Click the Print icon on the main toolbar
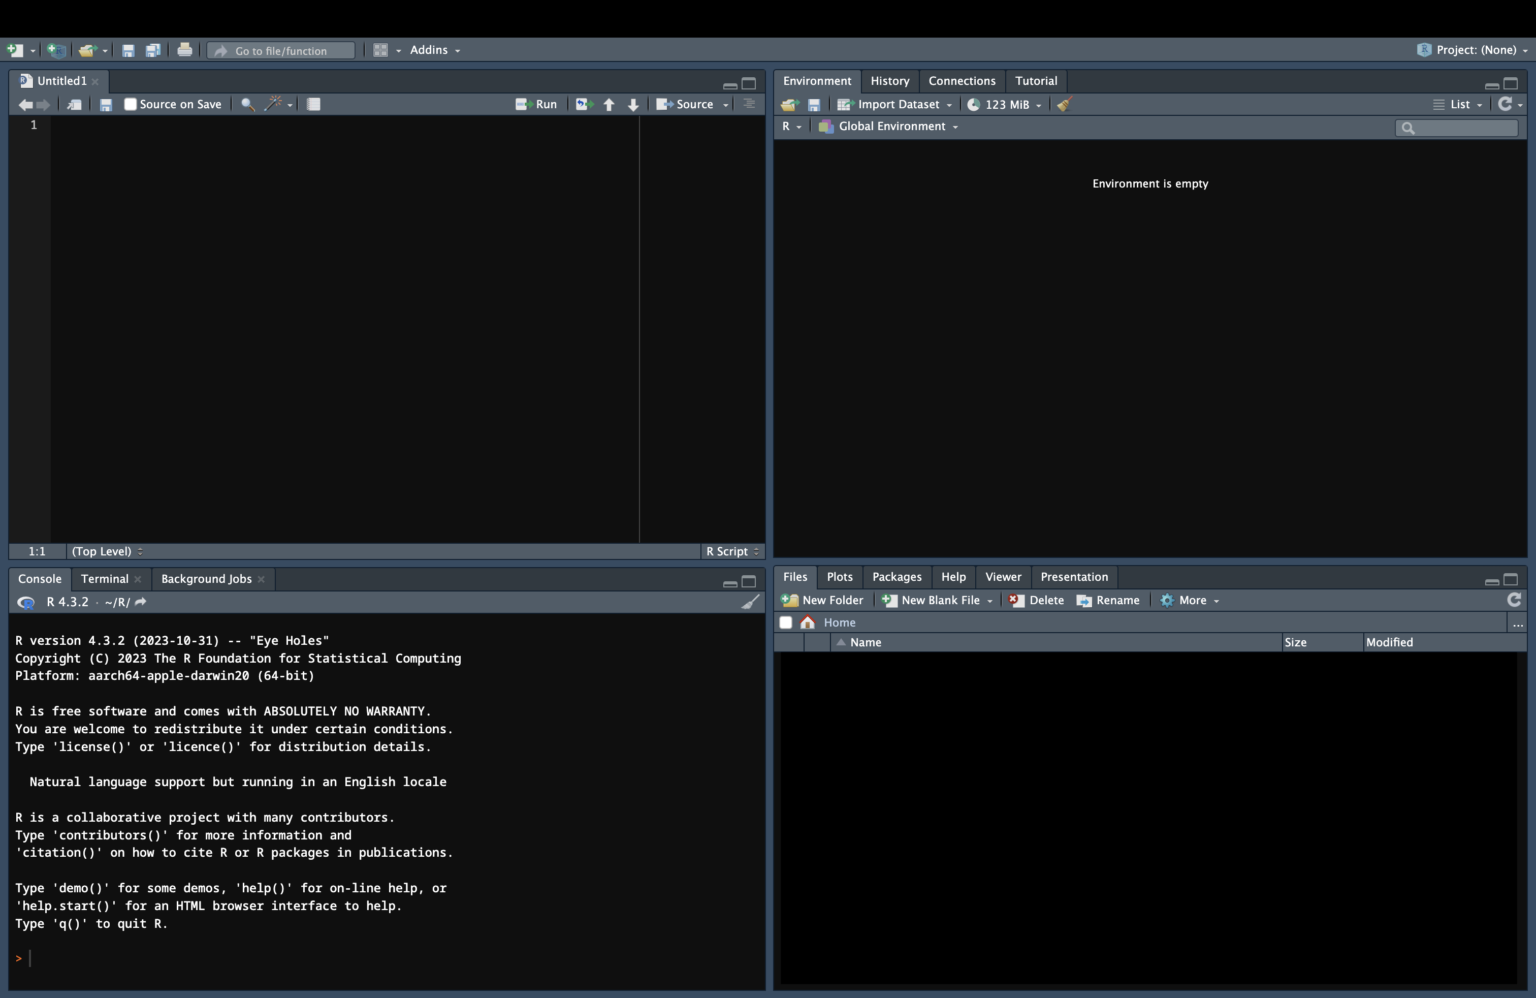The height and width of the screenshot is (998, 1536). pos(185,49)
